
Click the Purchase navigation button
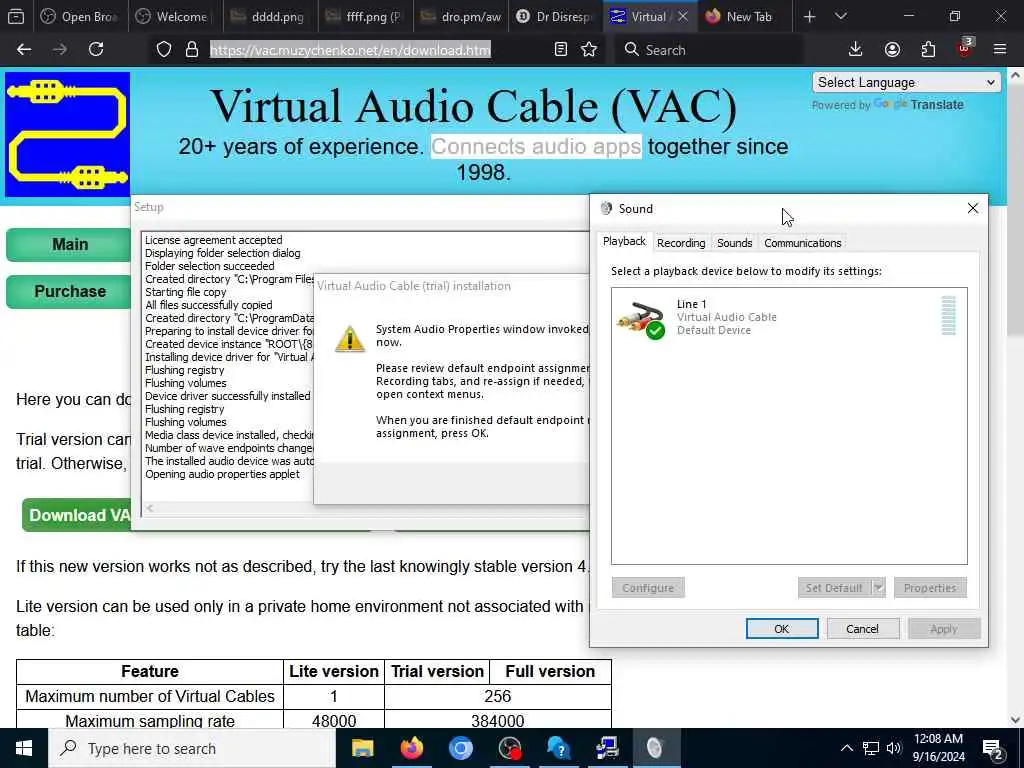[x=69, y=291]
